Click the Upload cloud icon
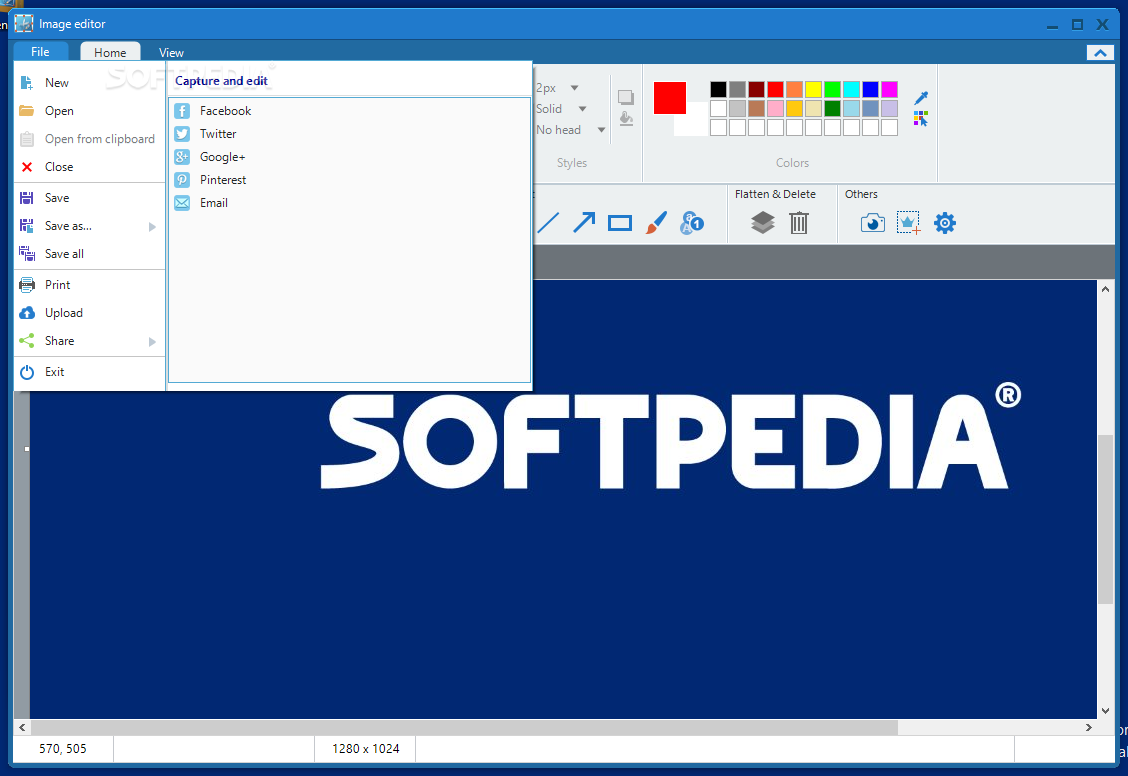This screenshot has height=776, width=1128. click(27, 313)
